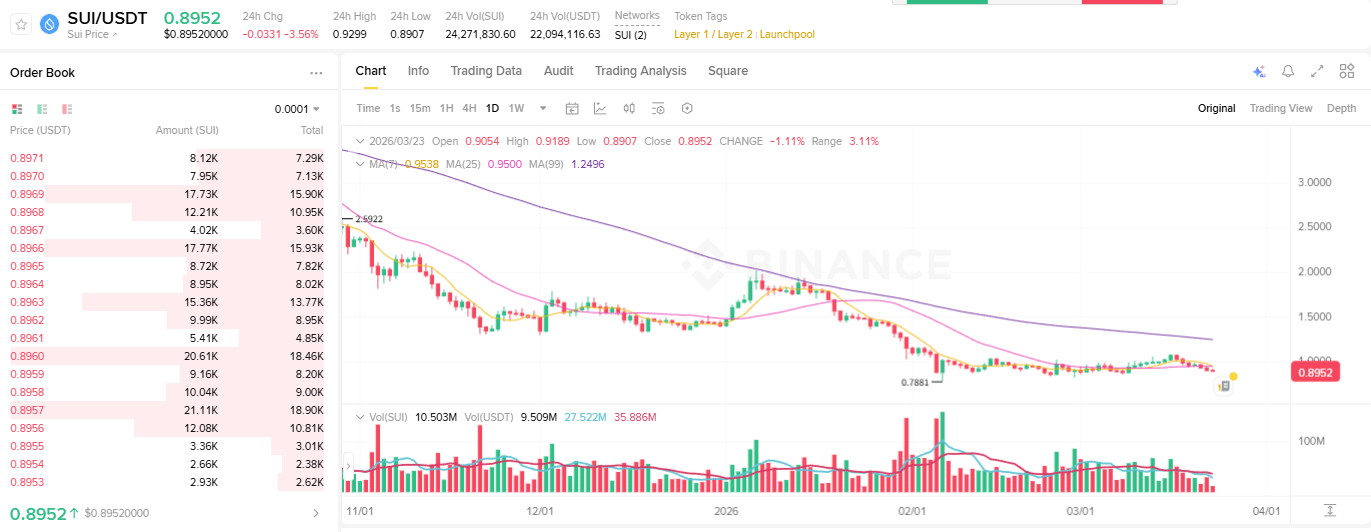1371x532 pixels.
Task: Select the 1H interval
Action: pyautogui.click(x=446, y=108)
